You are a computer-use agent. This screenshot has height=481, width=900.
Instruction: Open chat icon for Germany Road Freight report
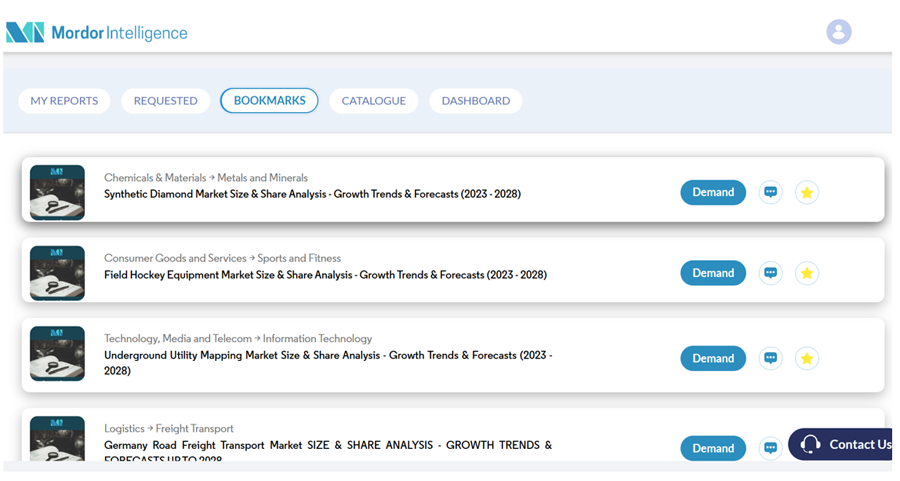(x=770, y=448)
